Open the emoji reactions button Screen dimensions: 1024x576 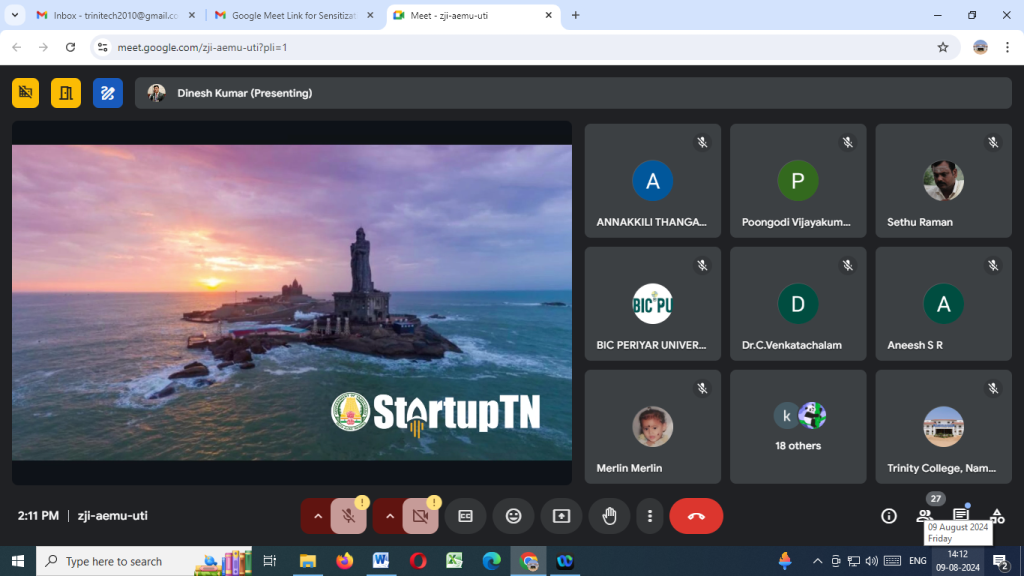click(x=513, y=516)
